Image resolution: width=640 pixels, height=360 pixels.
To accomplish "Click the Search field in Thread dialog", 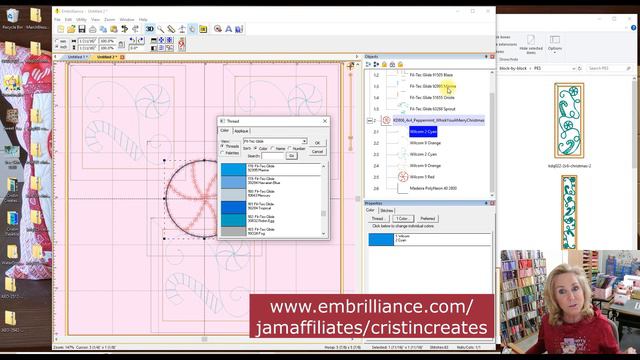I will [x=273, y=156].
